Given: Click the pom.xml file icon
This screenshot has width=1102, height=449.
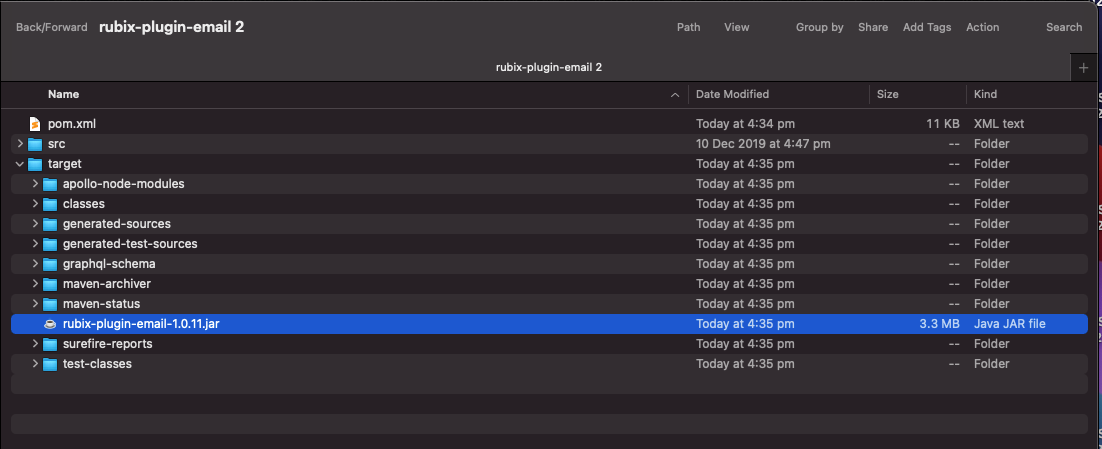Looking at the screenshot, I should coord(35,124).
